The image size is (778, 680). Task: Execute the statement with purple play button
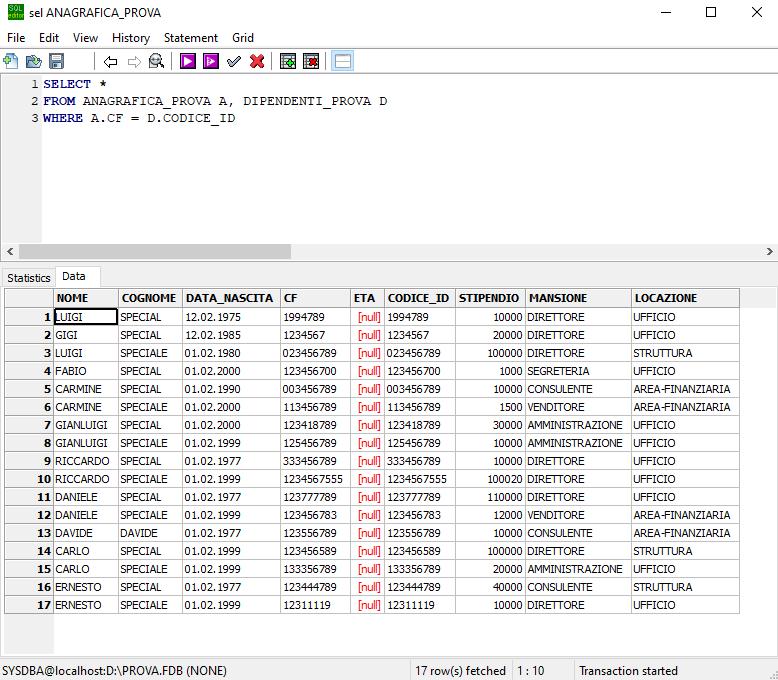point(188,62)
